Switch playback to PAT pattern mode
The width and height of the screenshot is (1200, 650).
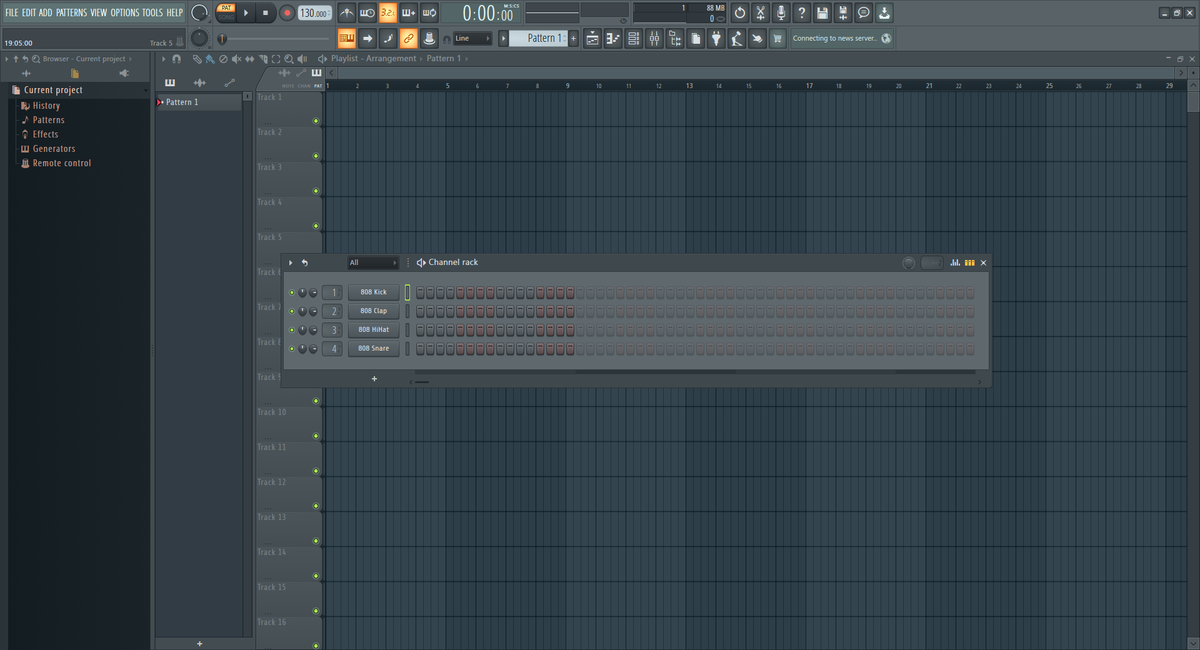[226, 8]
